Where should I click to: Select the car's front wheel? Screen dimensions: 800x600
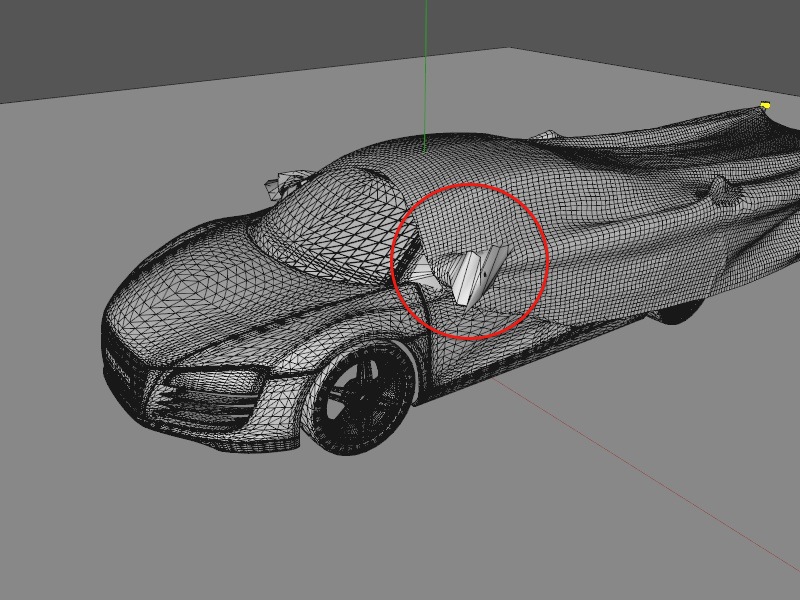[363, 397]
